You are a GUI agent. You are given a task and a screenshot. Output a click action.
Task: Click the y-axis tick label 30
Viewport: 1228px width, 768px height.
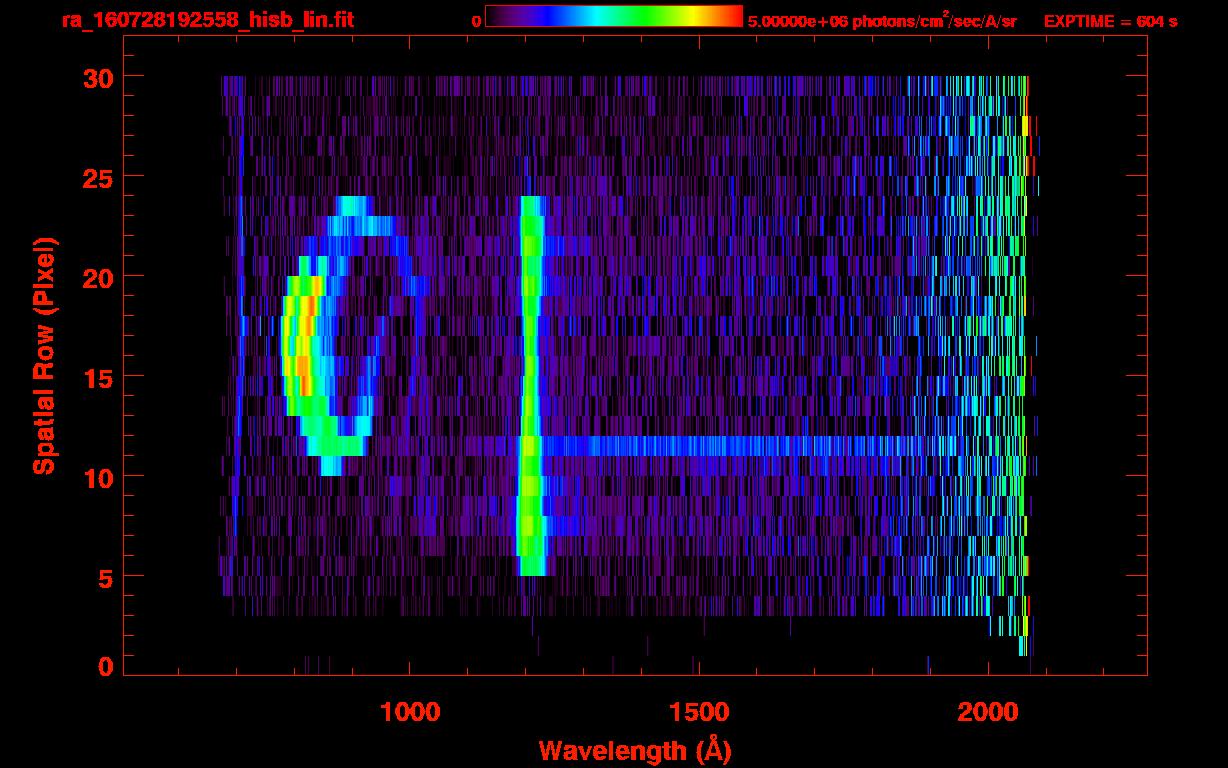pos(98,77)
